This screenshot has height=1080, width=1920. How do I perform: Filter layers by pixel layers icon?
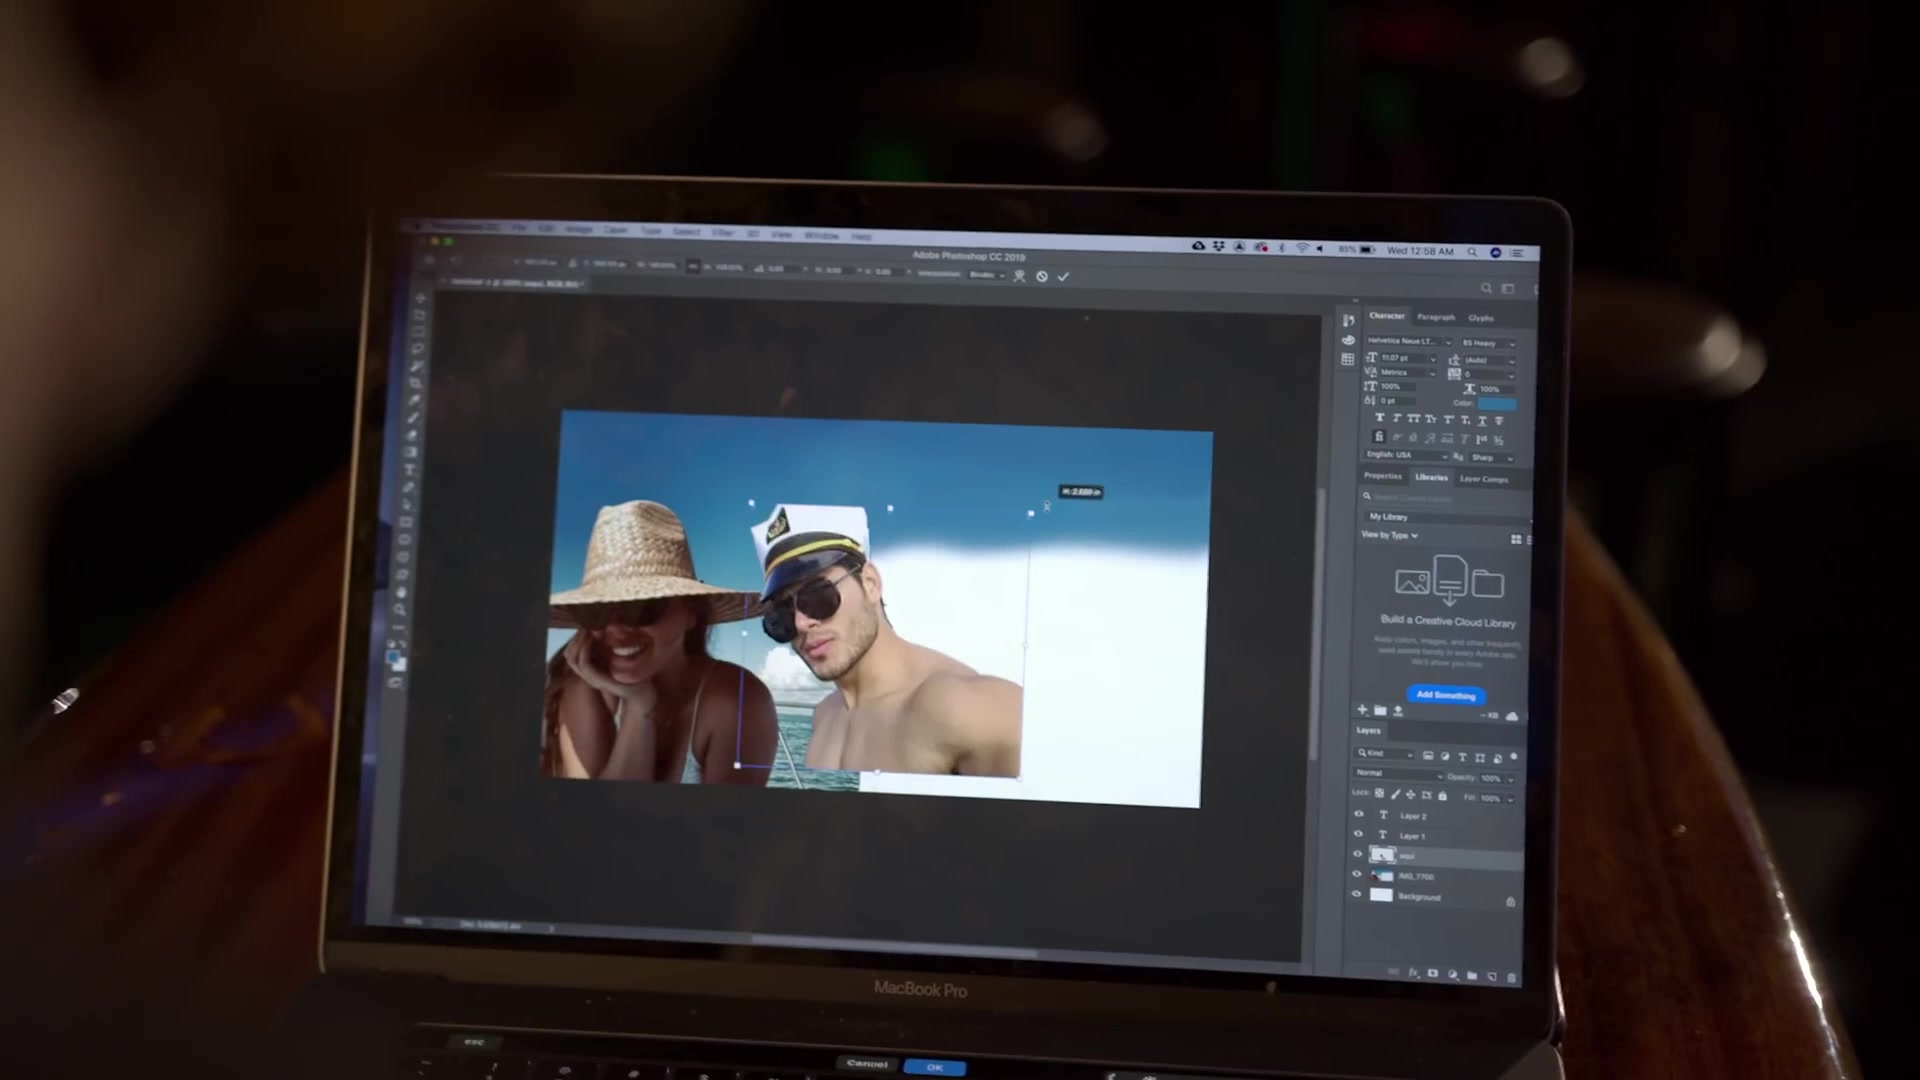coord(1428,756)
